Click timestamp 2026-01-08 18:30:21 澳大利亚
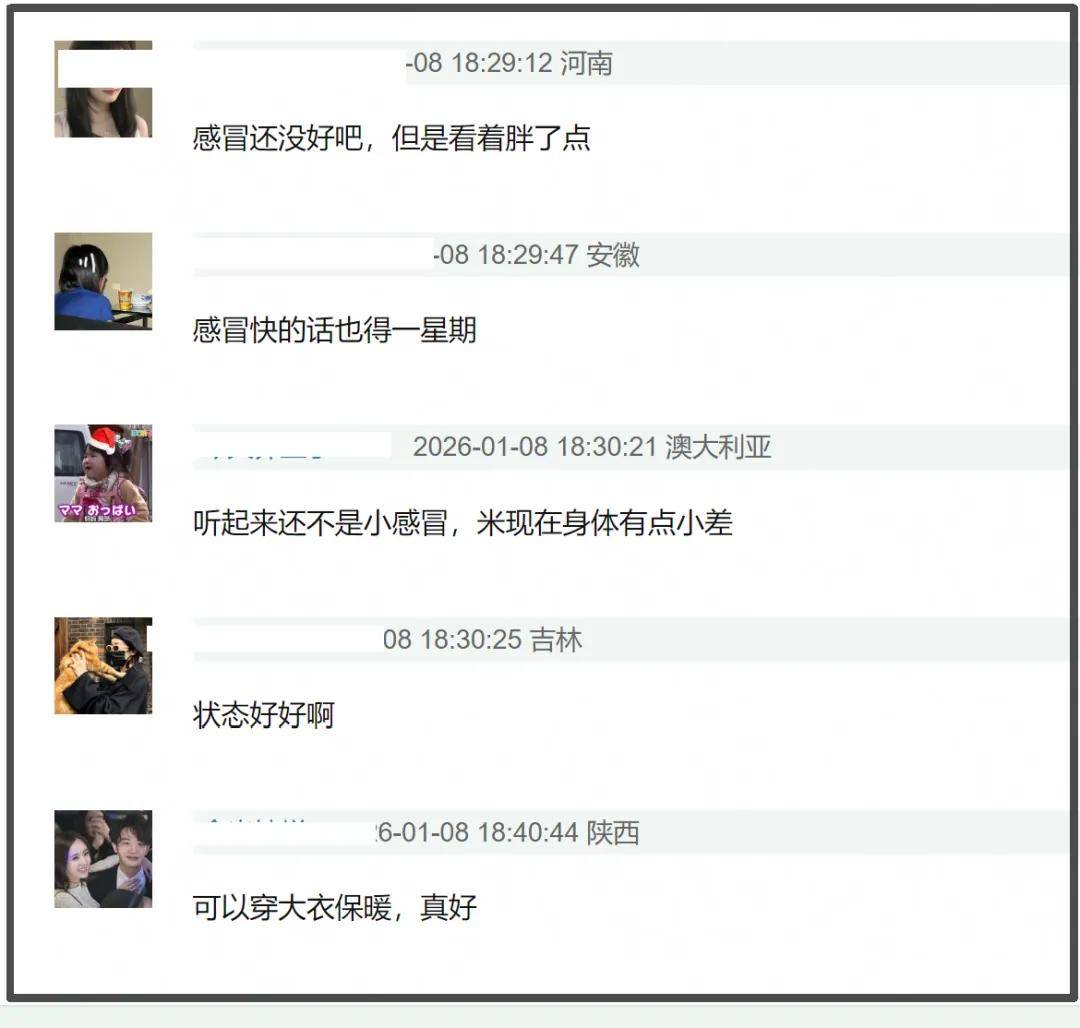The height and width of the screenshot is (1028, 1080). pyautogui.click(x=592, y=447)
